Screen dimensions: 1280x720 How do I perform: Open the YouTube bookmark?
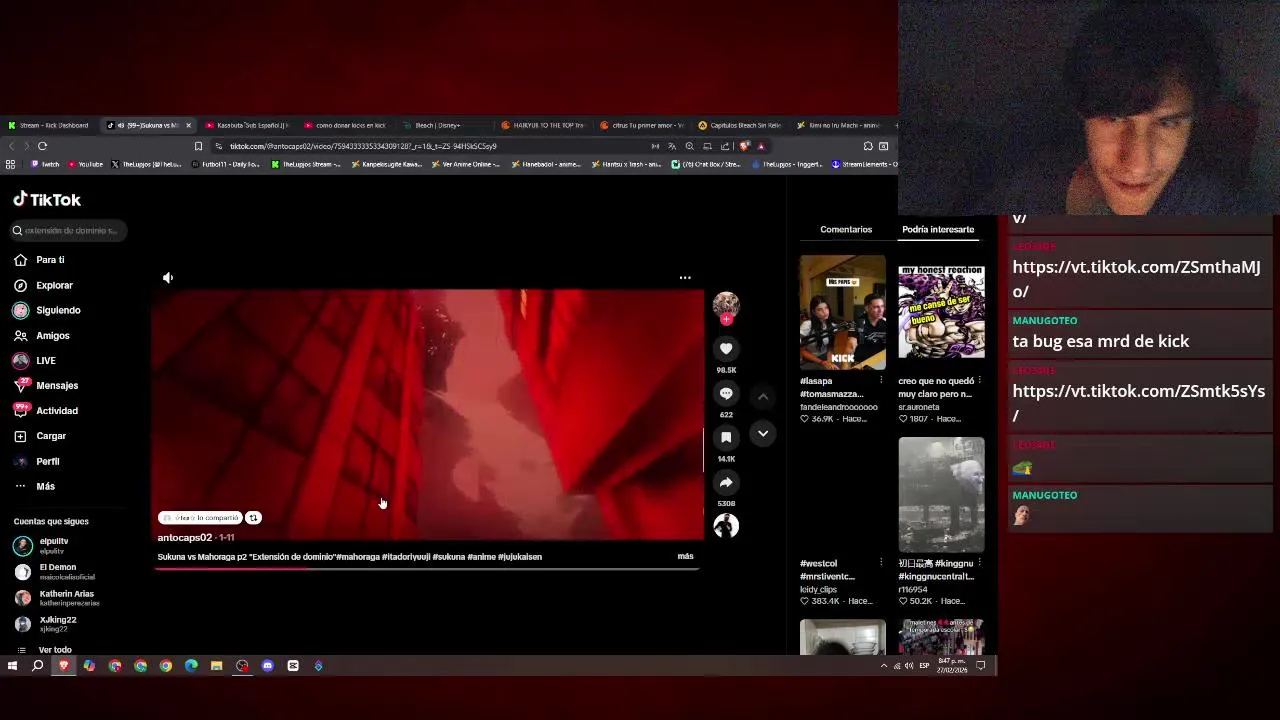(x=85, y=164)
